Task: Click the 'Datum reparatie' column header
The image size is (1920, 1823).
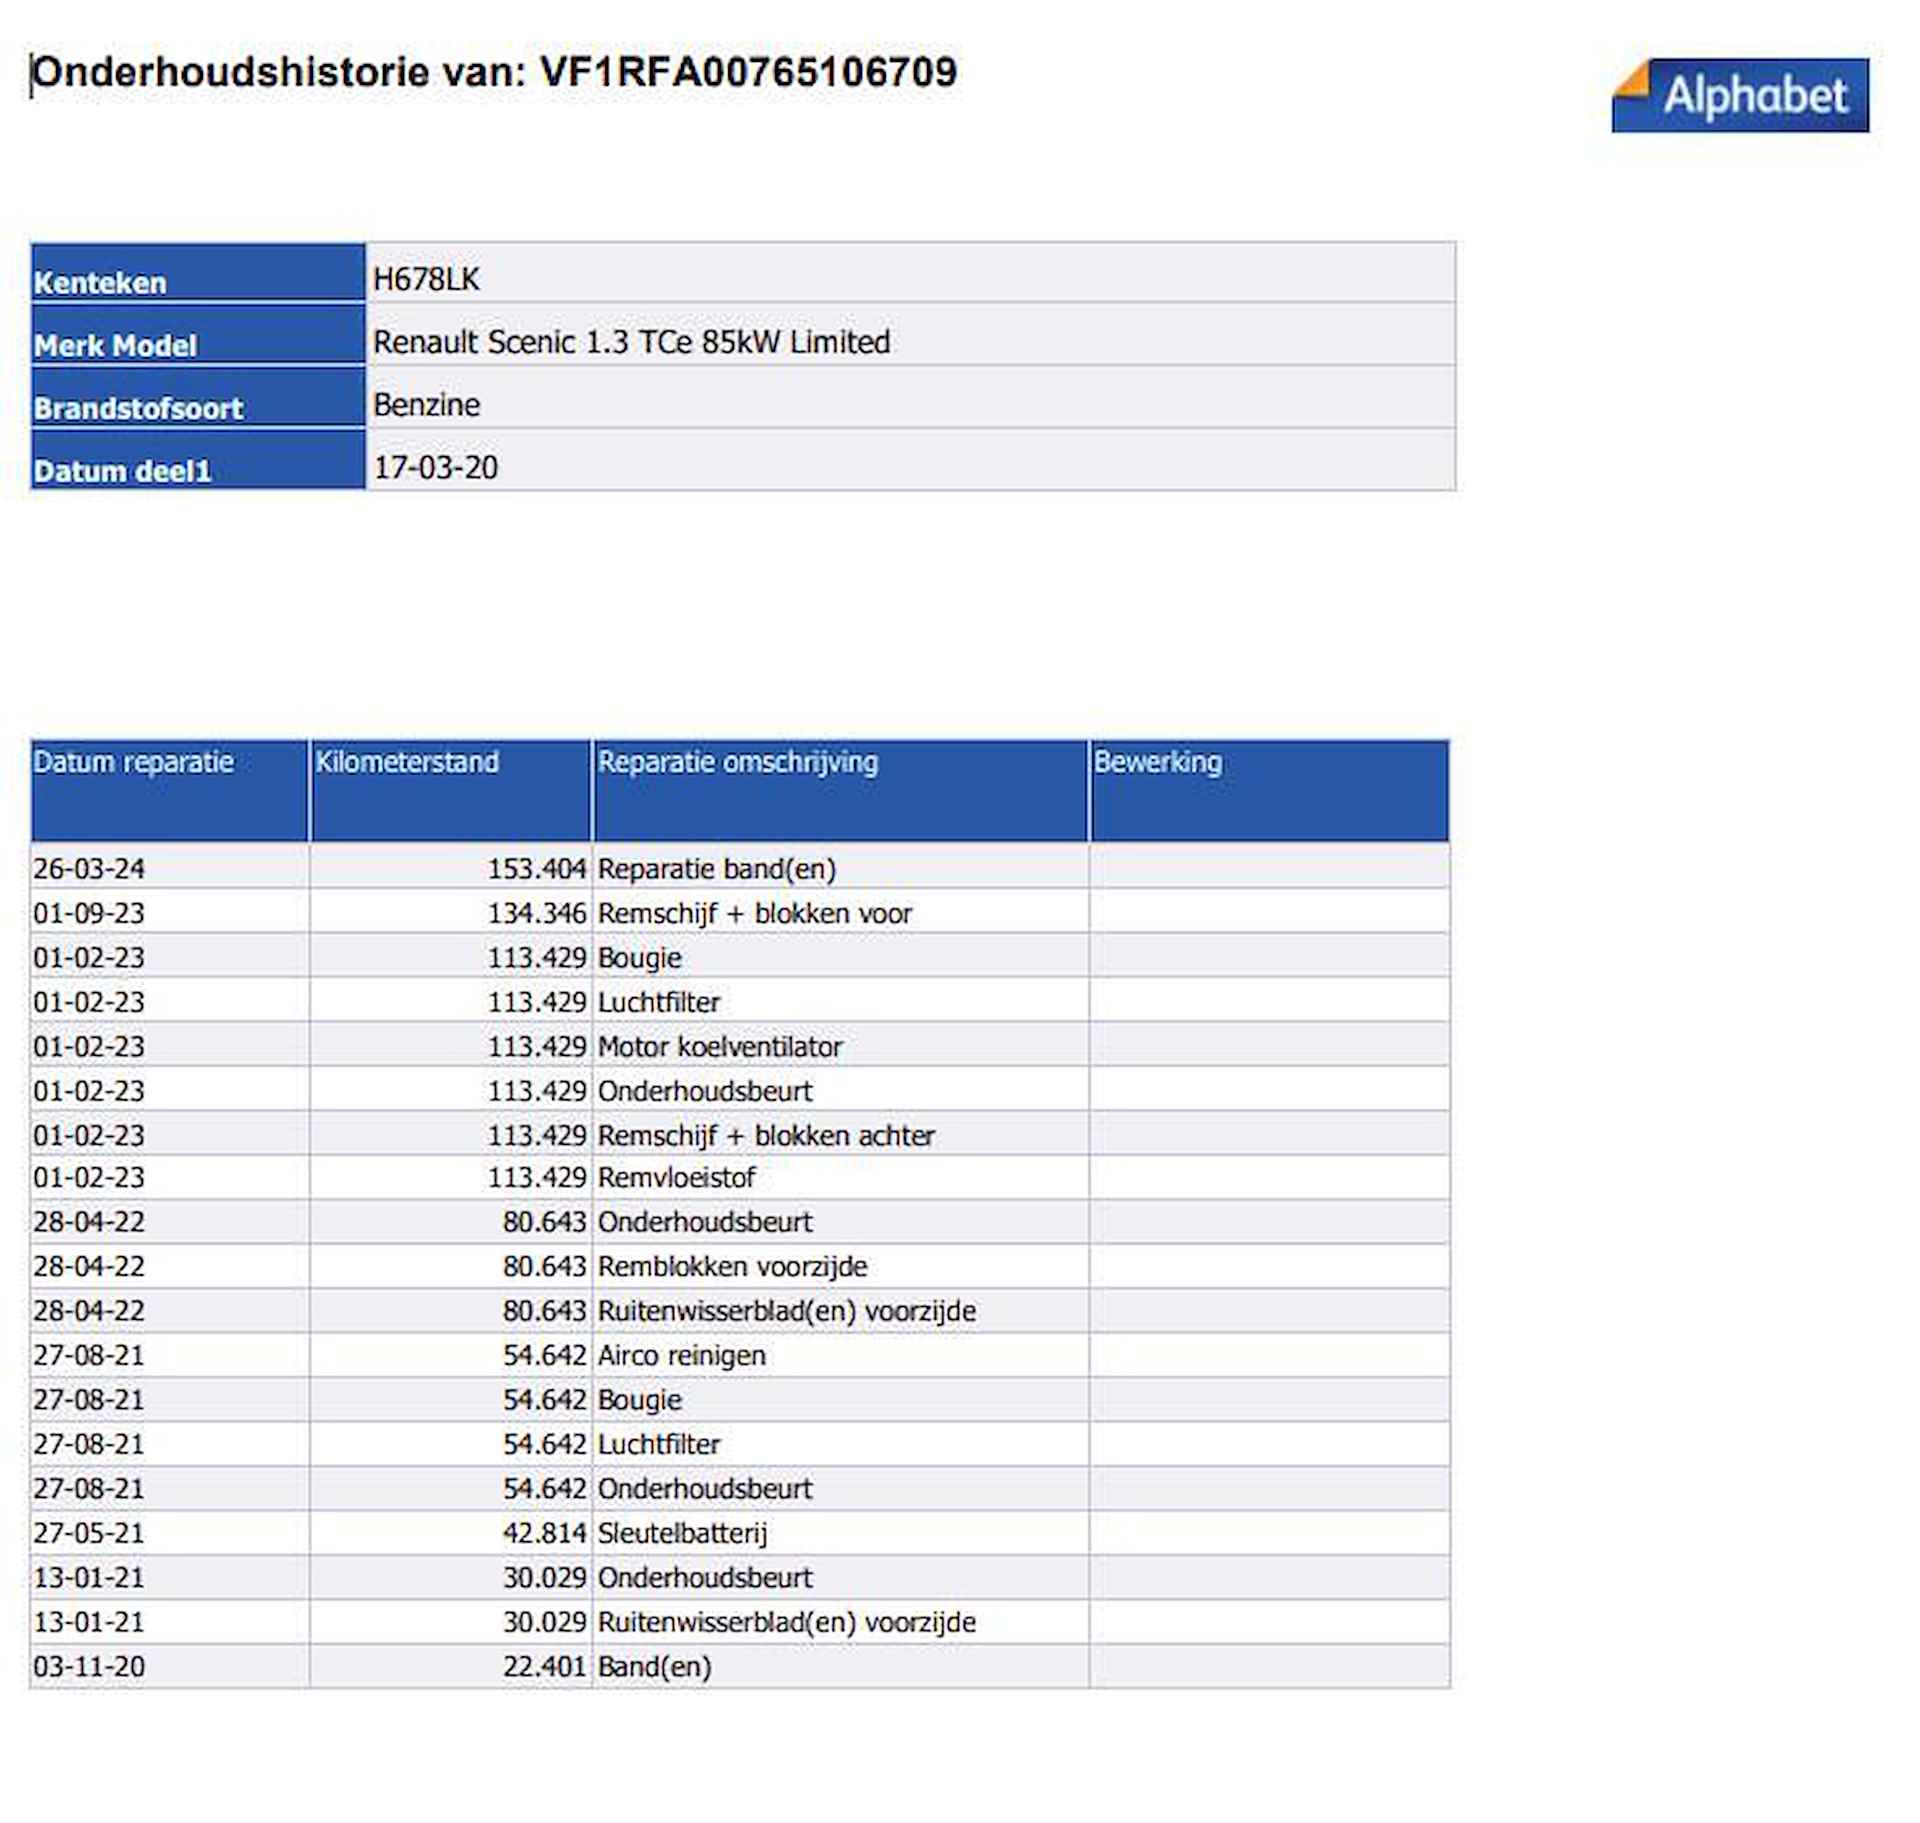Action: (x=169, y=790)
